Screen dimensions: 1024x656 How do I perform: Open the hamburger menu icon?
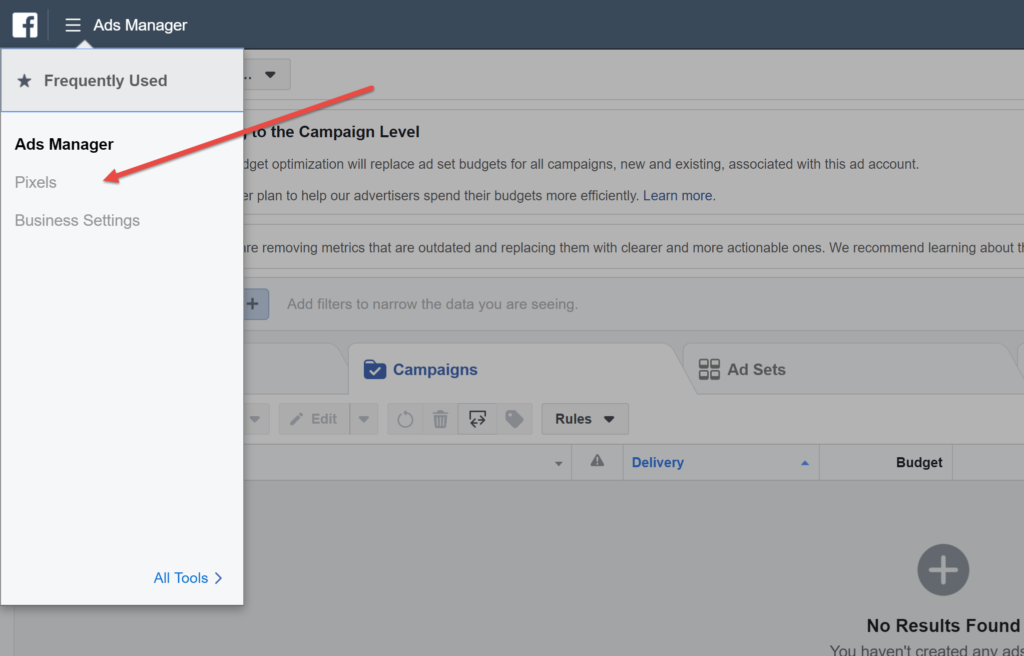coord(72,25)
